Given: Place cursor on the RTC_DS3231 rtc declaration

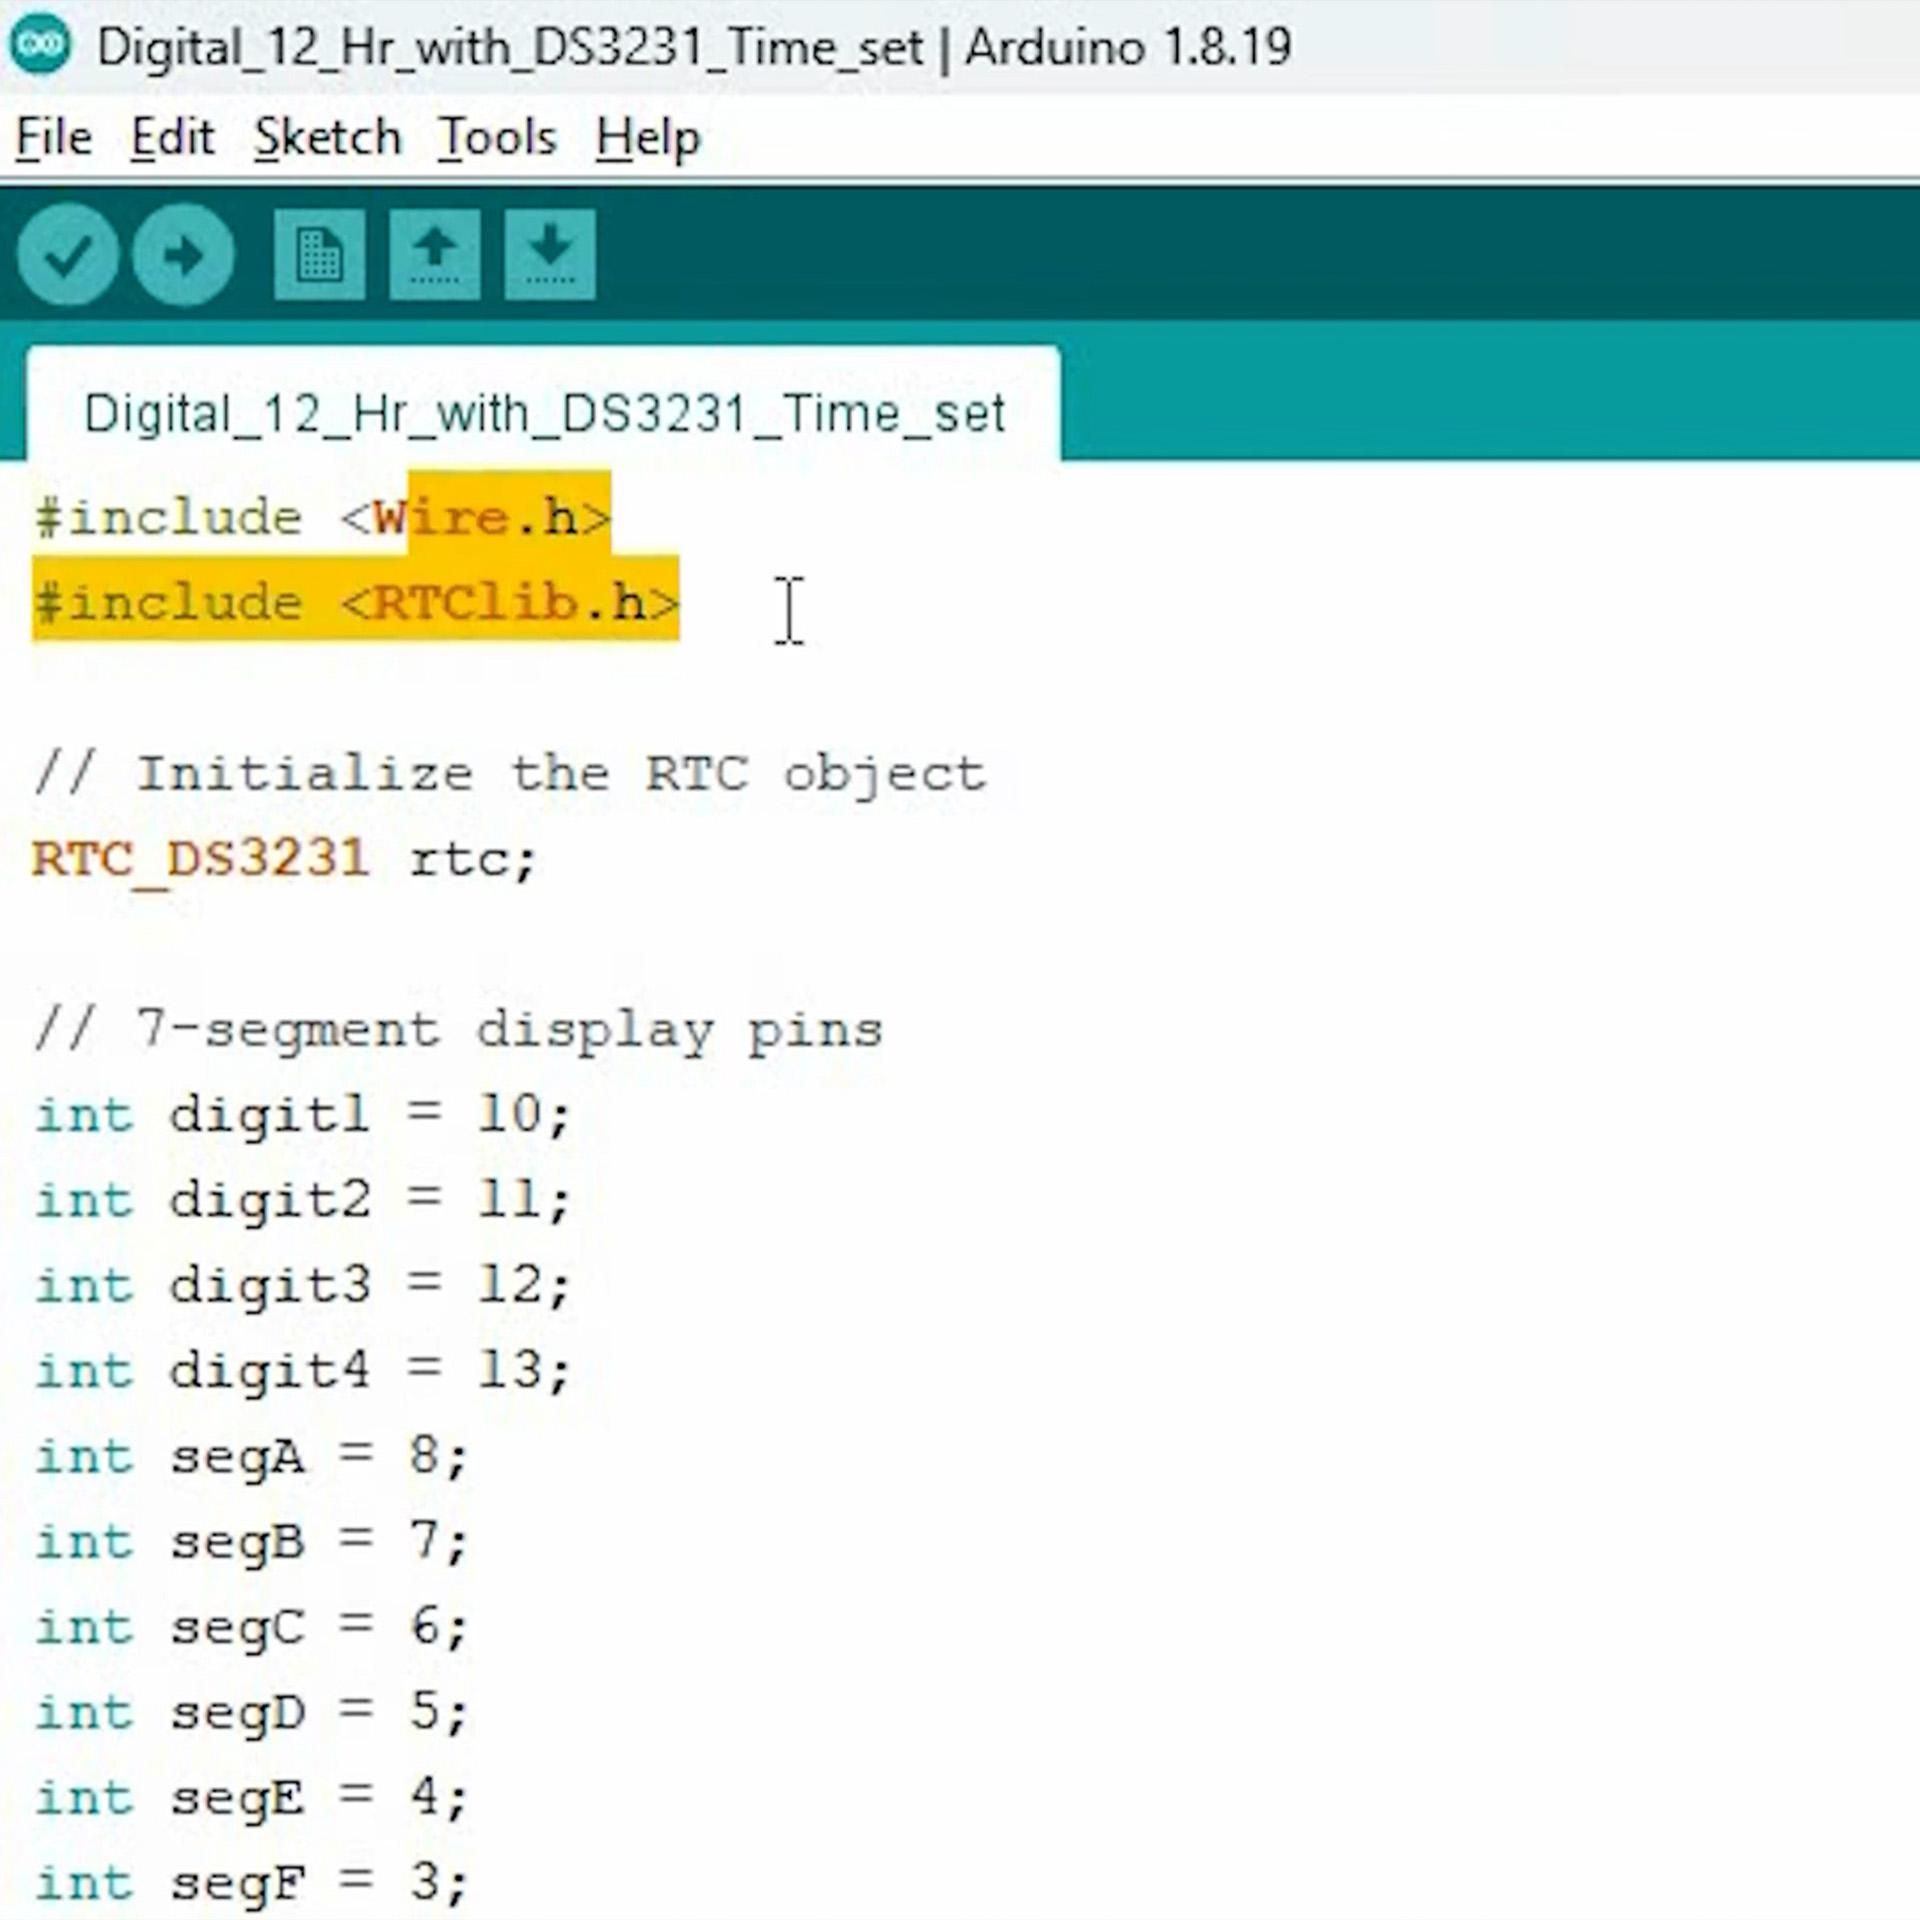Looking at the screenshot, I should pos(285,858).
